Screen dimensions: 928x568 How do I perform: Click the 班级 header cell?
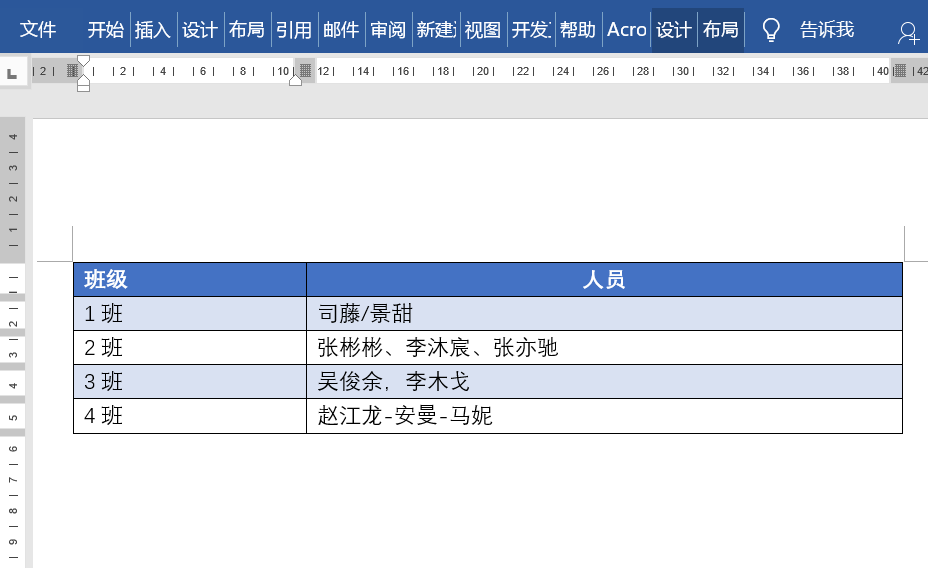(x=190, y=279)
